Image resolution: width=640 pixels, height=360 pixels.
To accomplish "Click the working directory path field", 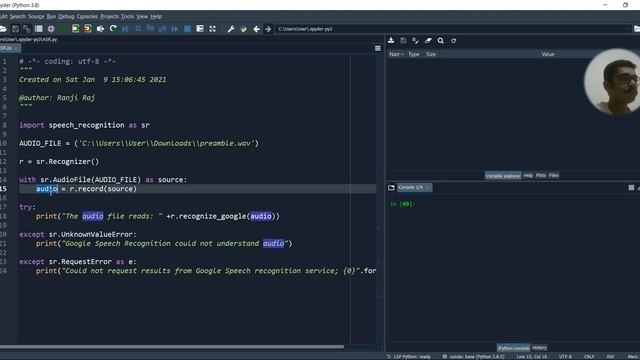I will 452,29.
